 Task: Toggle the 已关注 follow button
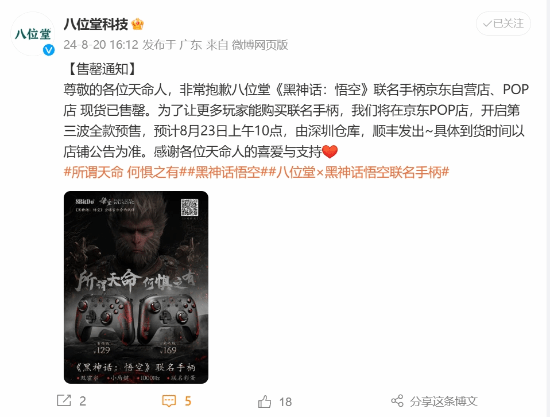(x=503, y=23)
